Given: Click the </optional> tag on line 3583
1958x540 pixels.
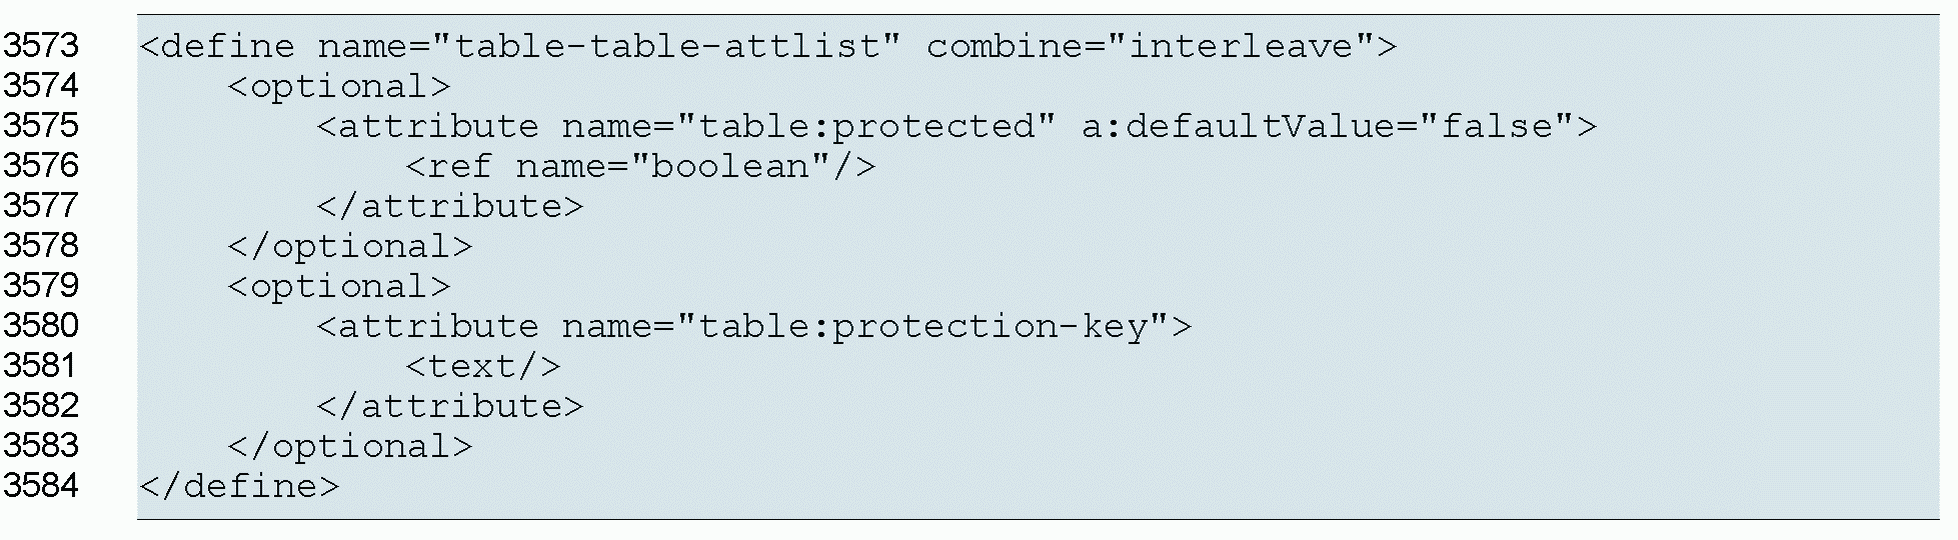Looking at the screenshot, I should (350, 446).
